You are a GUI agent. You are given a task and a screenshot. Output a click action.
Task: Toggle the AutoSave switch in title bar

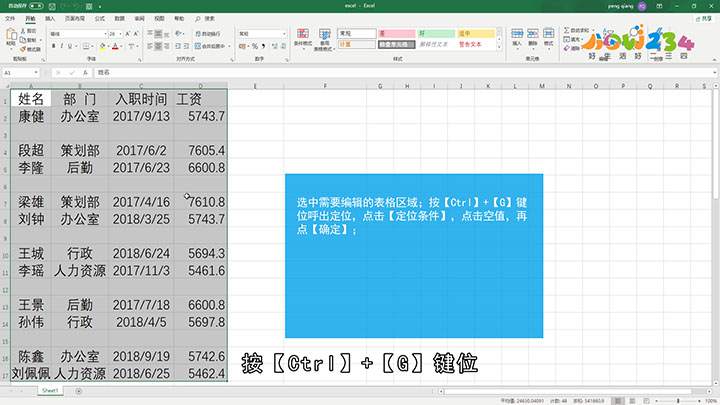[x=36, y=6]
